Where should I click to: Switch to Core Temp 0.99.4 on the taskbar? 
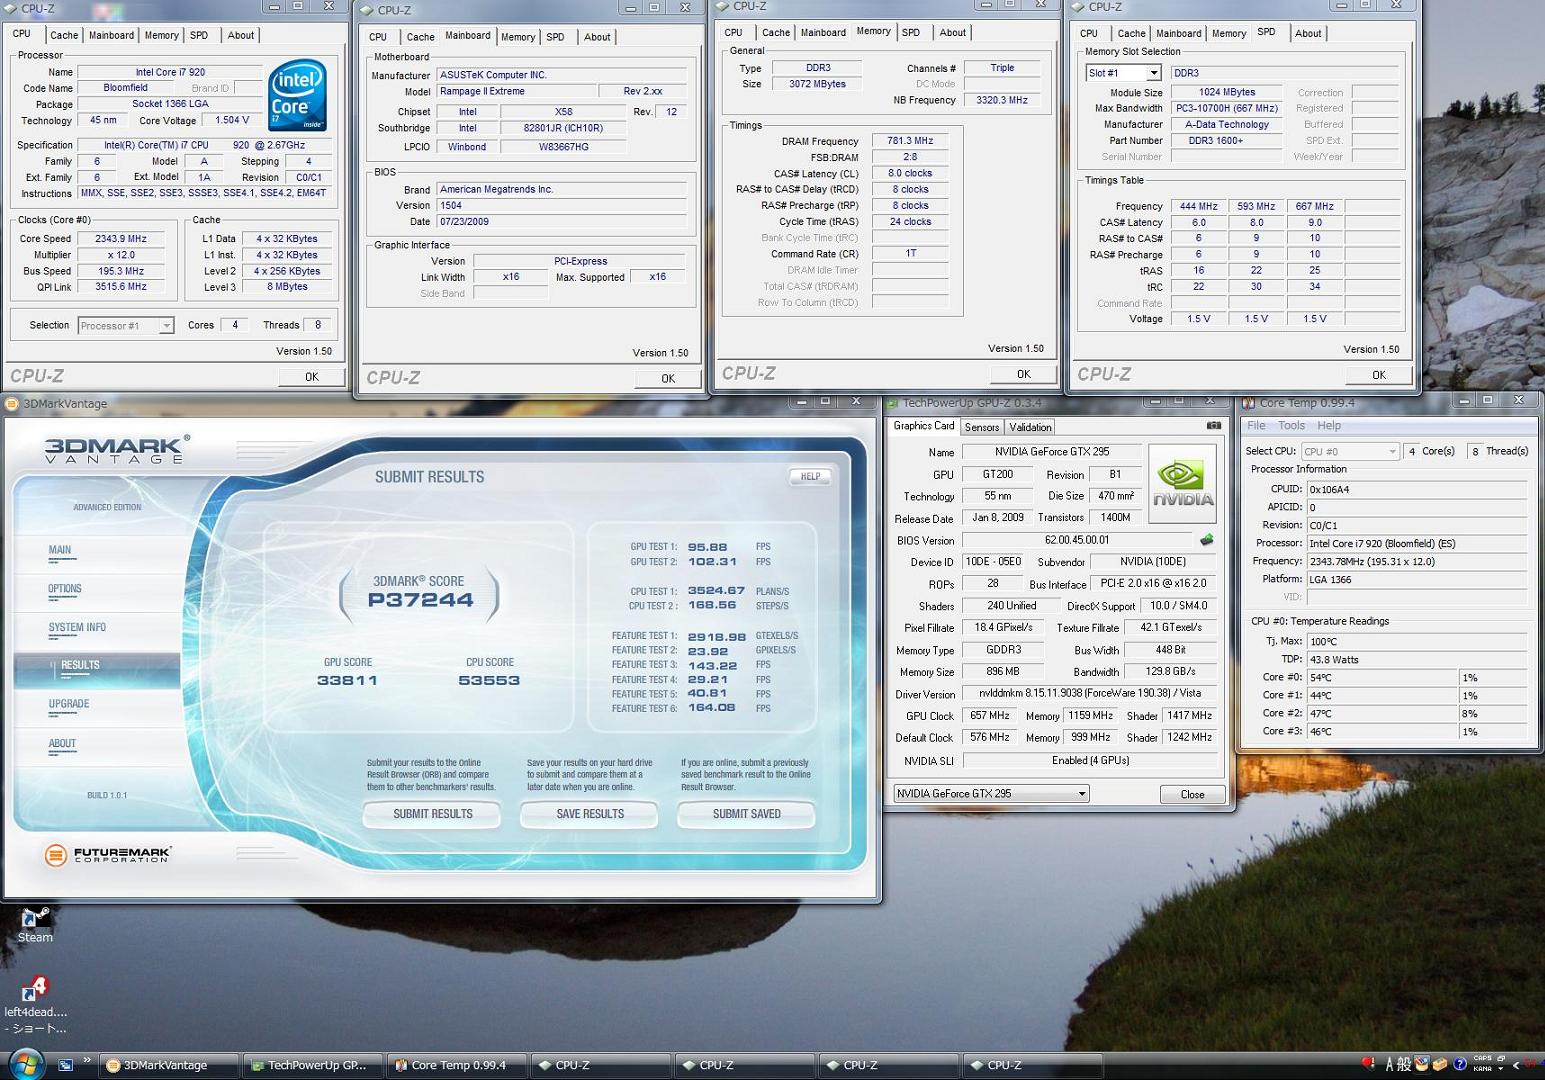(458, 1065)
